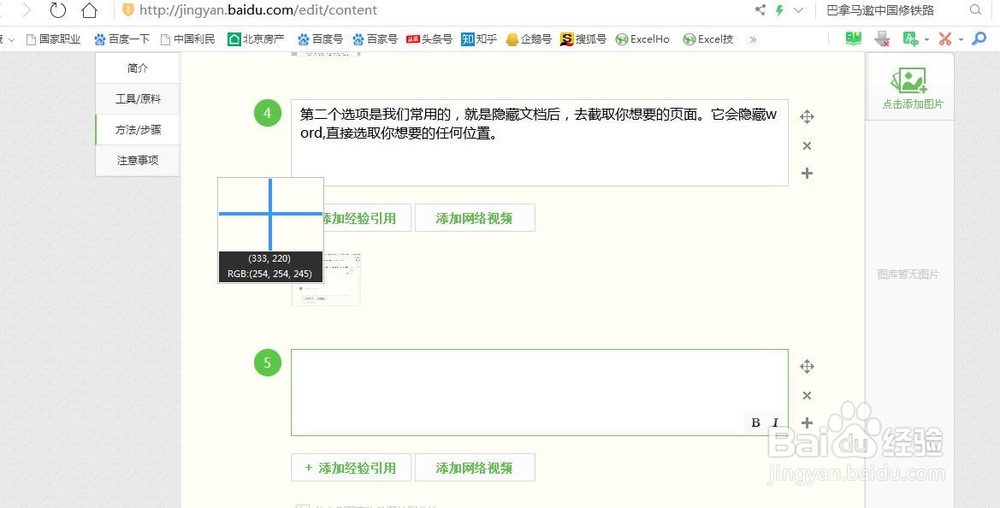Image resolution: width=1000 pixels, height=508 pixels.
Task: Click 添加网络视频 button under step 5
Action: click(x=474, y=468)
